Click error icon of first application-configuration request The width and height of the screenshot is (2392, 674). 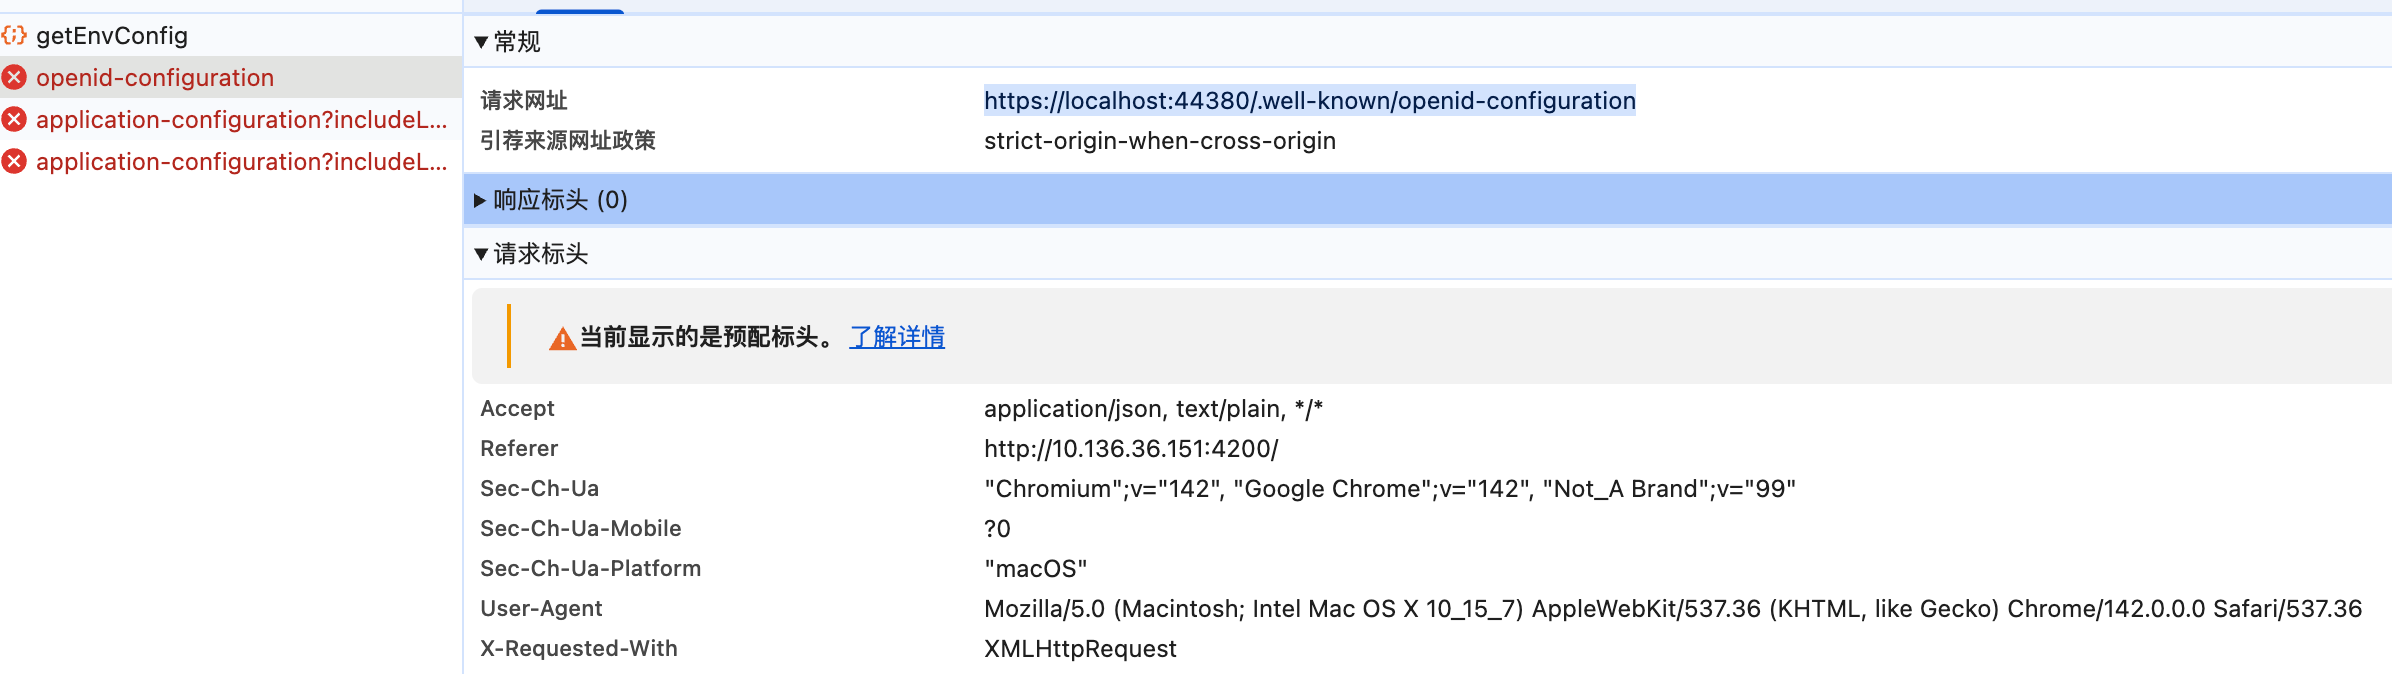14,120
